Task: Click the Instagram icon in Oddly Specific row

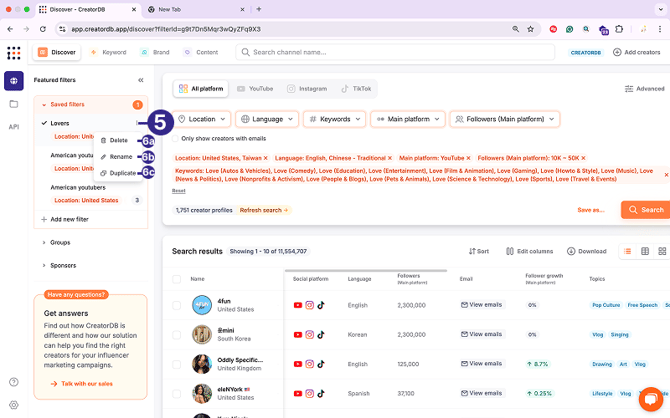Action: pos(309,364)
